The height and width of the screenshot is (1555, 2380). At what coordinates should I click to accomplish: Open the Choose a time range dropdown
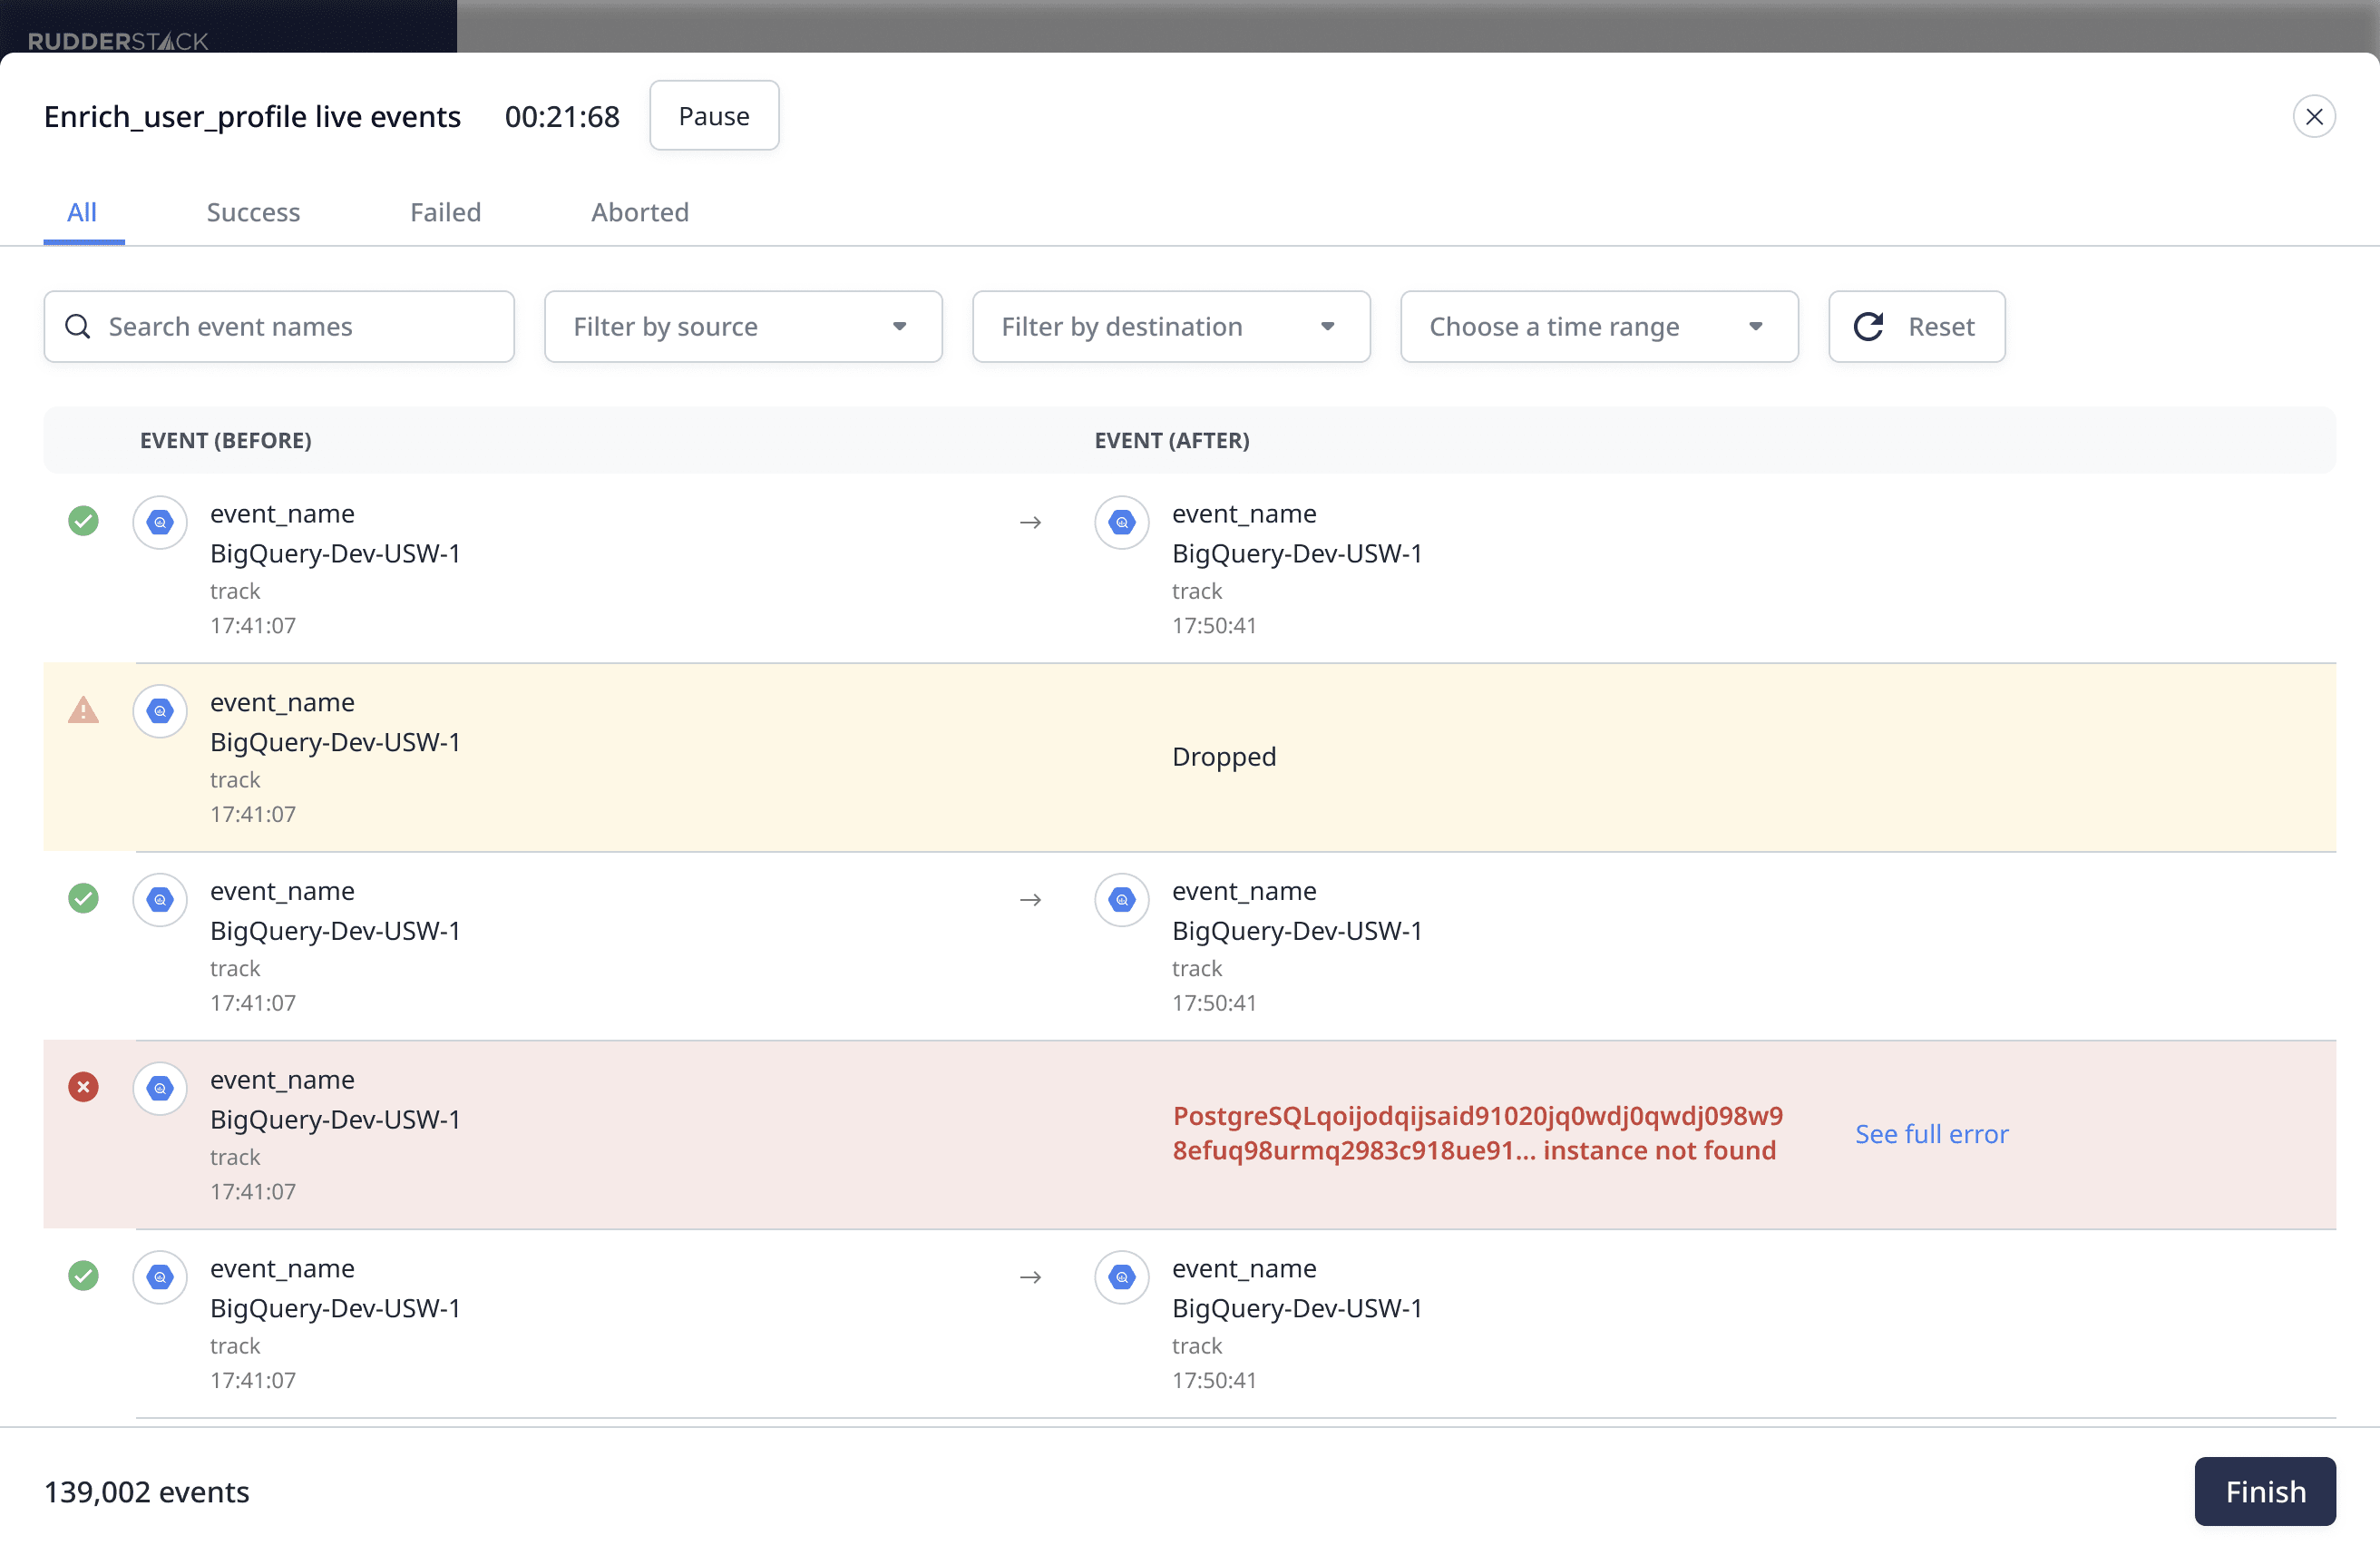(1599, 327)
